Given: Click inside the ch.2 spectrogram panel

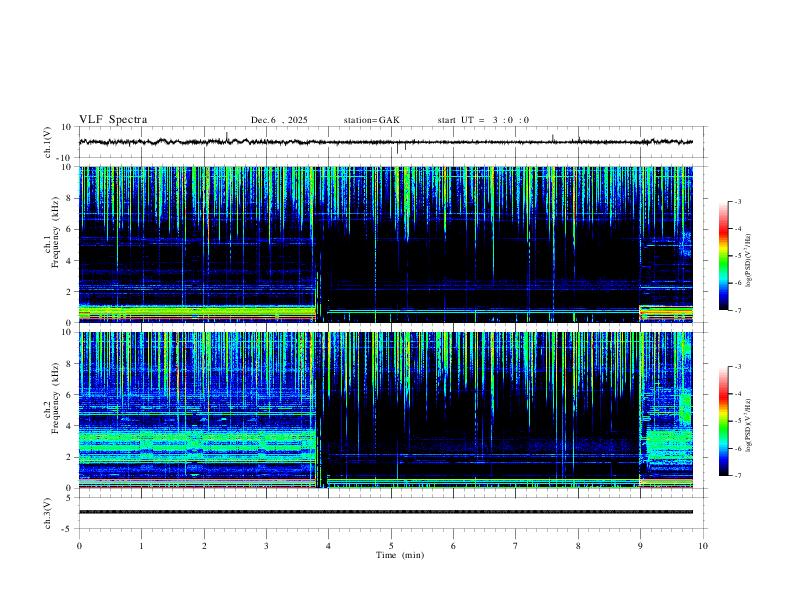Looking at the screenshot, I should pyautogui.click(x=386, y=410).
